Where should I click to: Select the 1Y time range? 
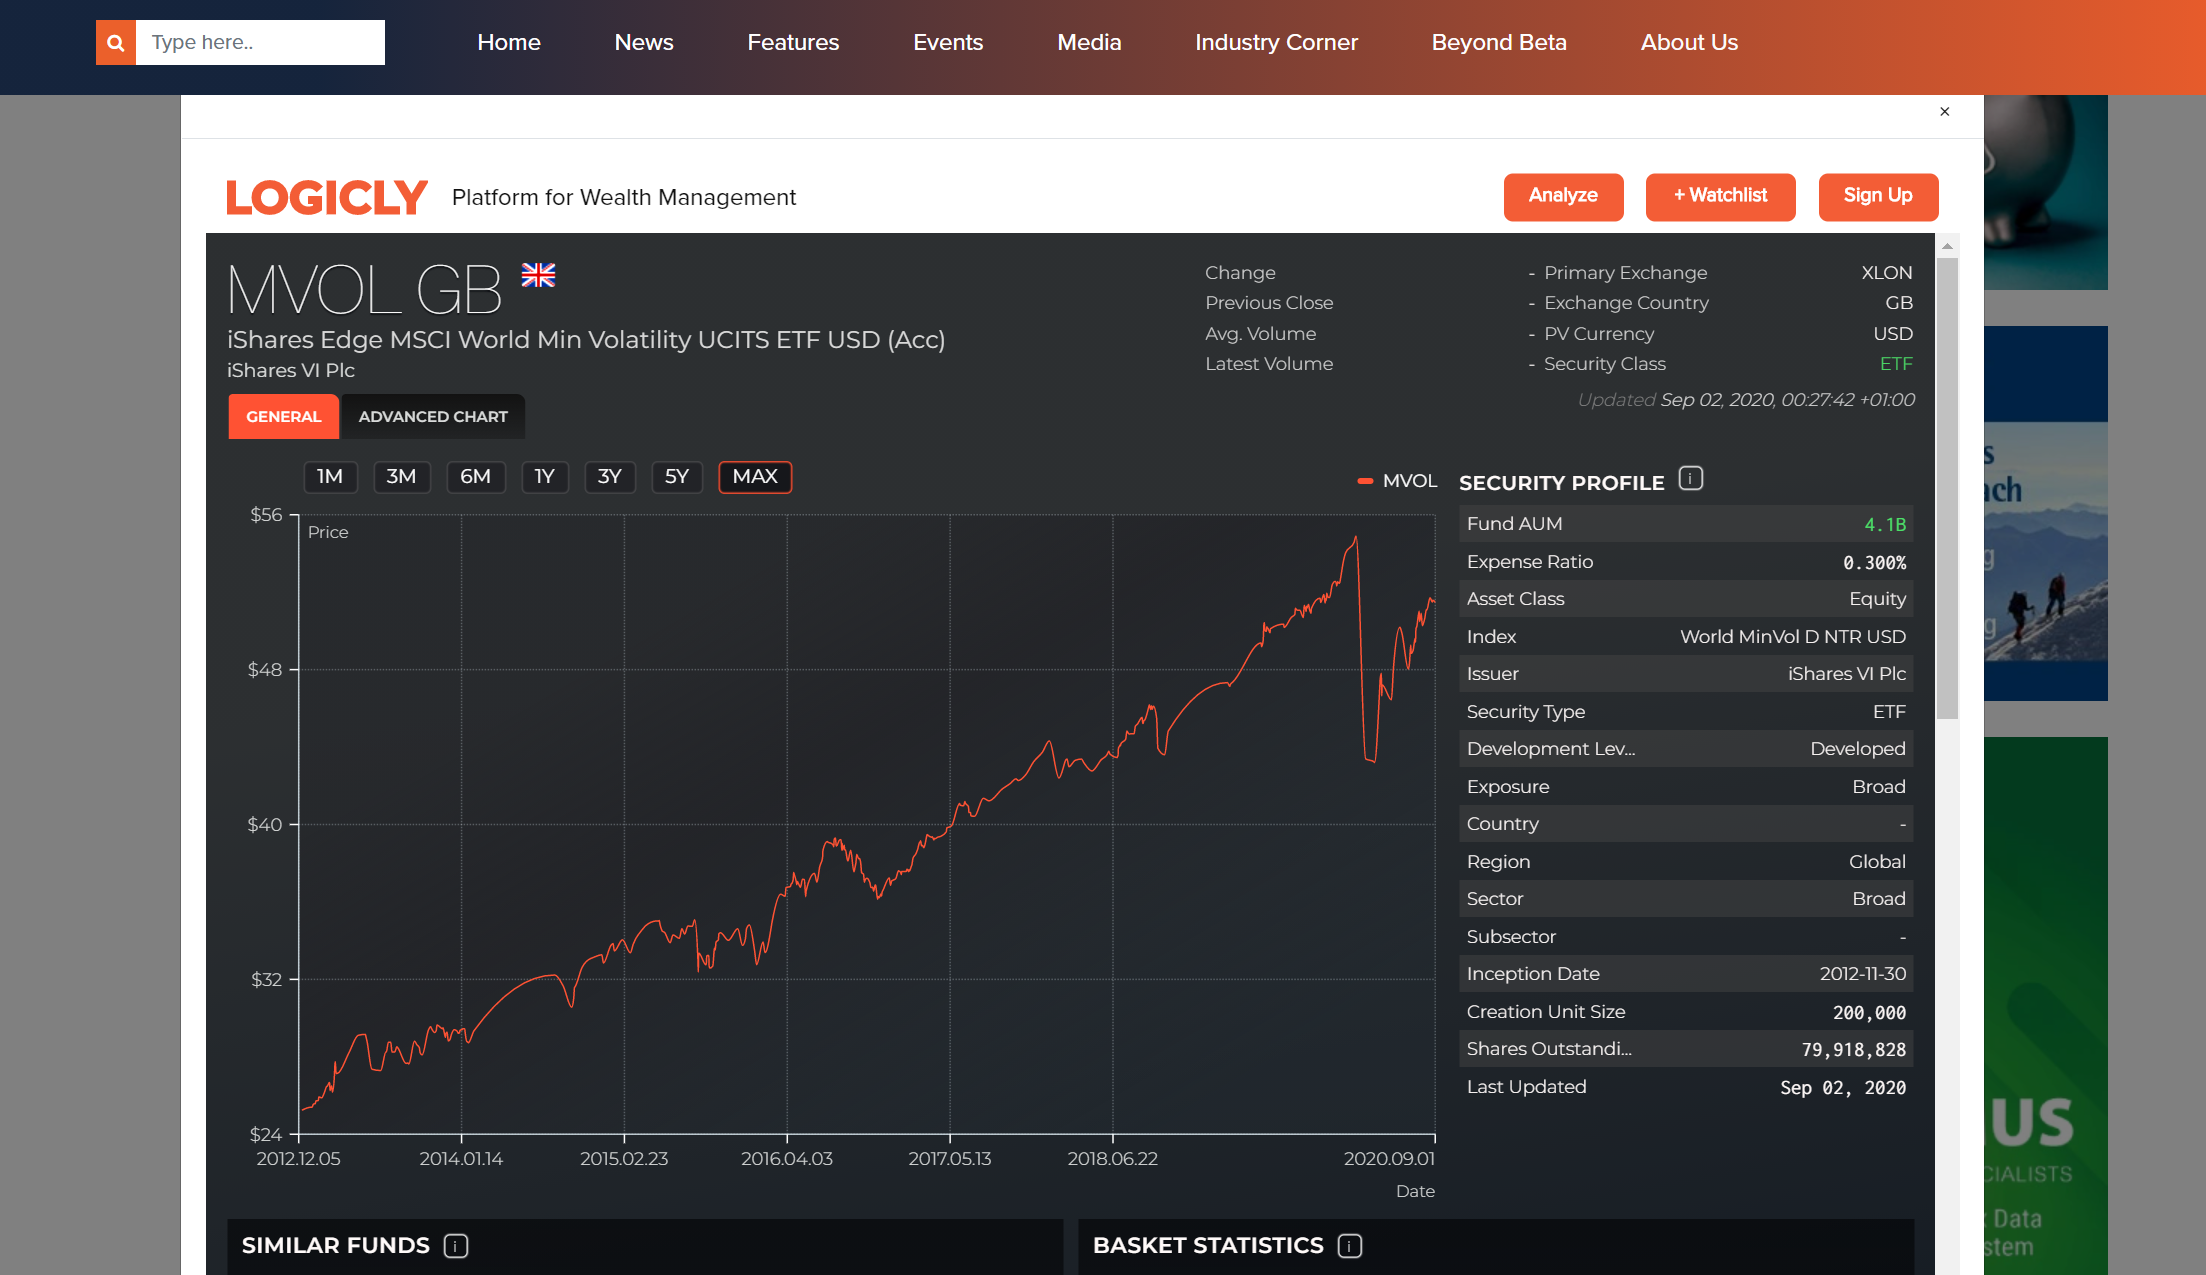(544, 477)
